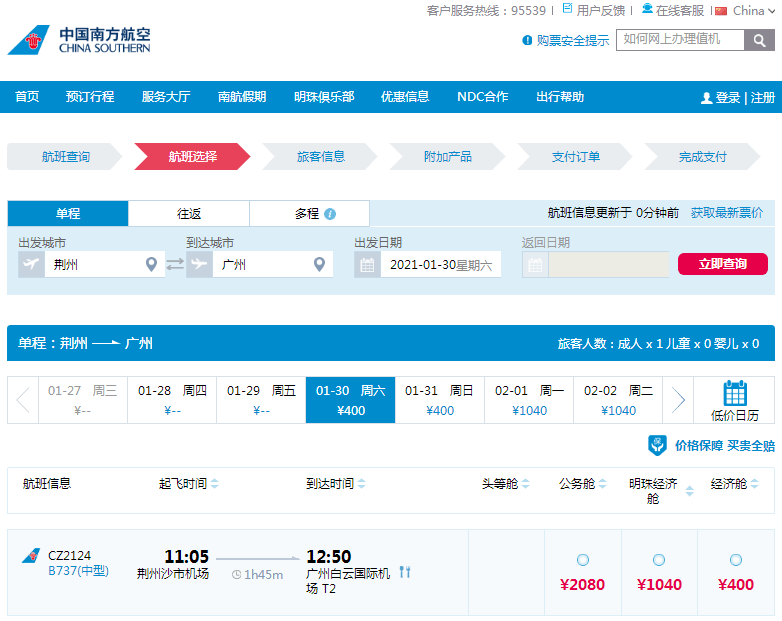Click the China Southern logo
This screenshot has width=782, height=621.
click(79, 40)
